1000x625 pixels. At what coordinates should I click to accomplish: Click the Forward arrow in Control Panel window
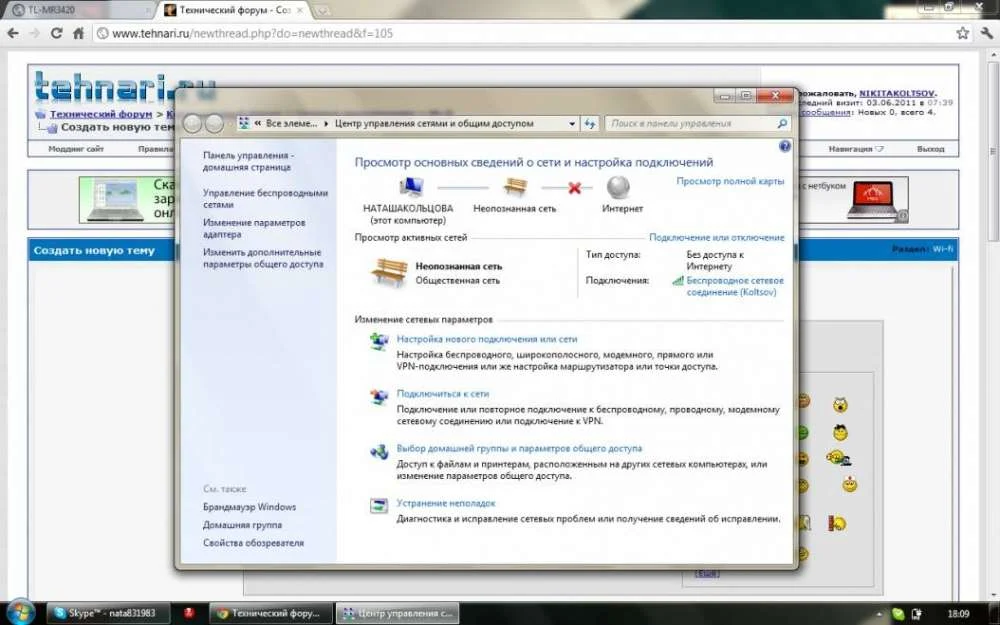pyautogui.click(x=214, y=124)
